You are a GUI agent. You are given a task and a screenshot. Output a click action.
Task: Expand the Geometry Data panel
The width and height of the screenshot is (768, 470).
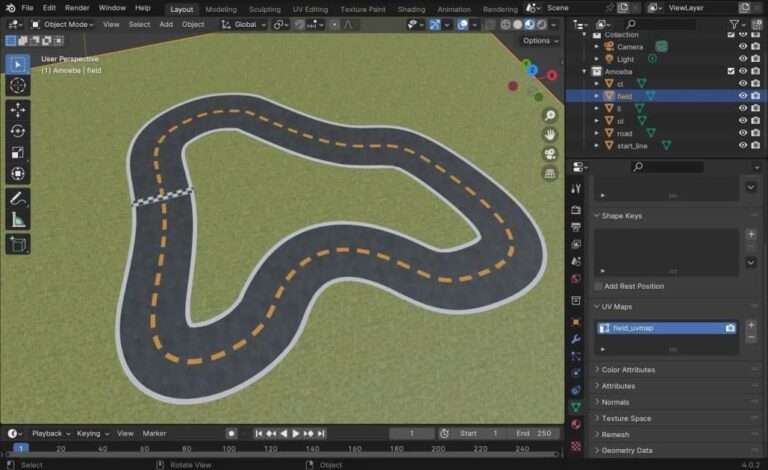pyautogui.click(x=626, y=450)
